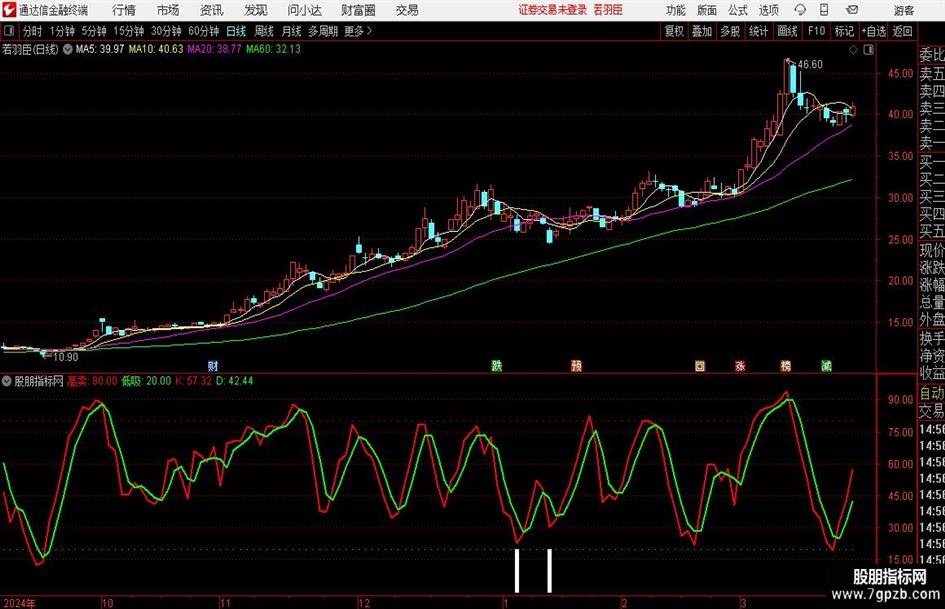This screenshot has height=609, width=945.
Task: Open the 版面 menu
Action: click(707, 10)
